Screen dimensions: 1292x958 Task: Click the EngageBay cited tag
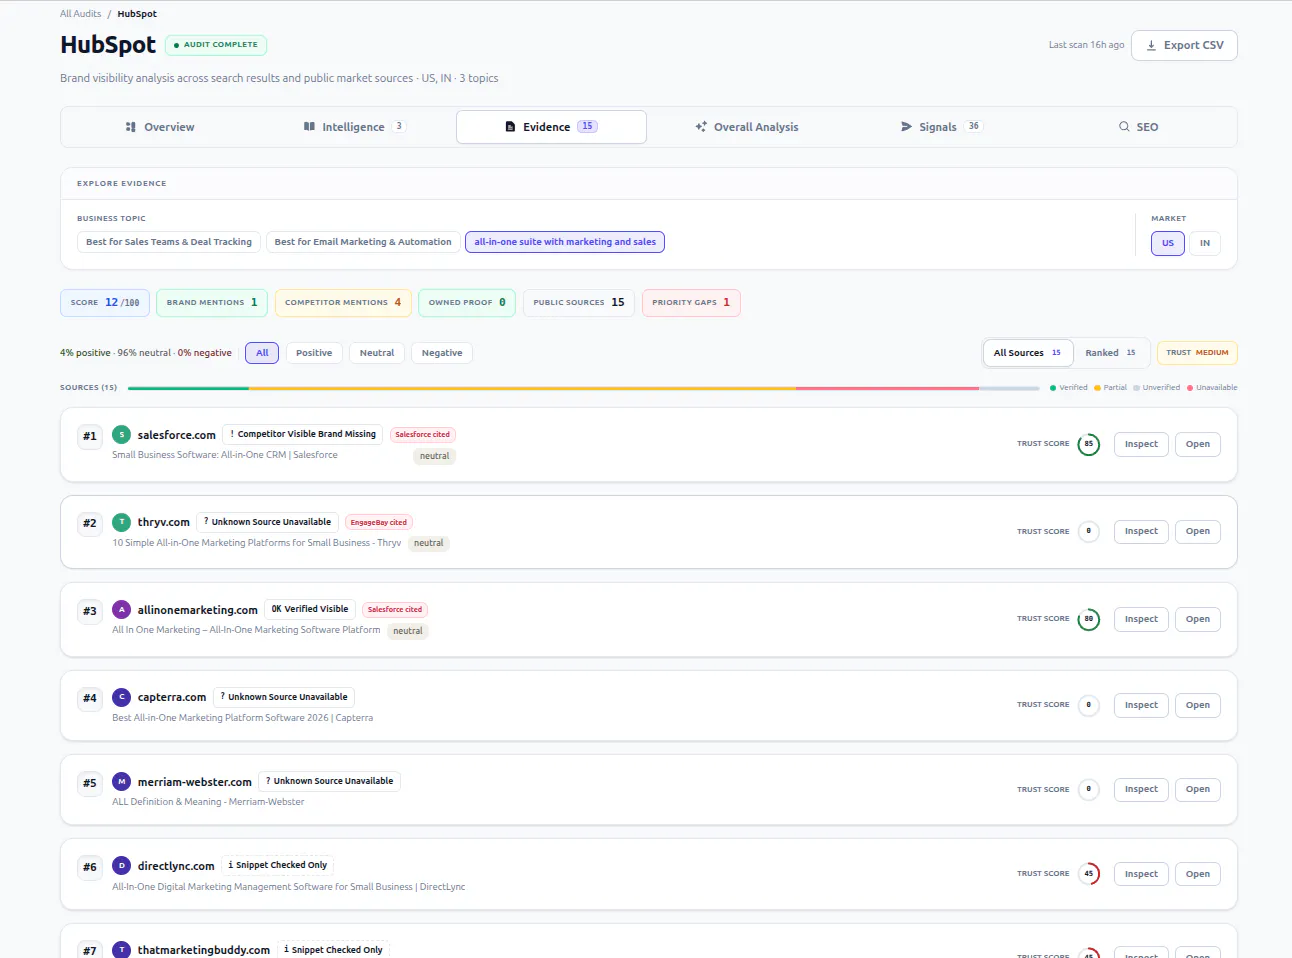[x=379, y=522]
